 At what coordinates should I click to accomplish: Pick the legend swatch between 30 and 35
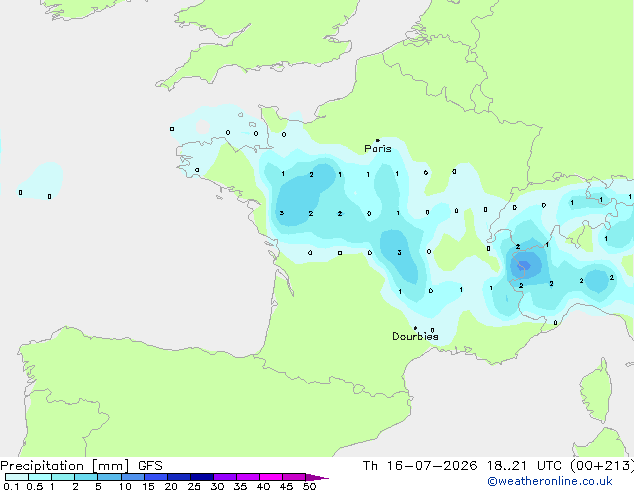(225, 477)
